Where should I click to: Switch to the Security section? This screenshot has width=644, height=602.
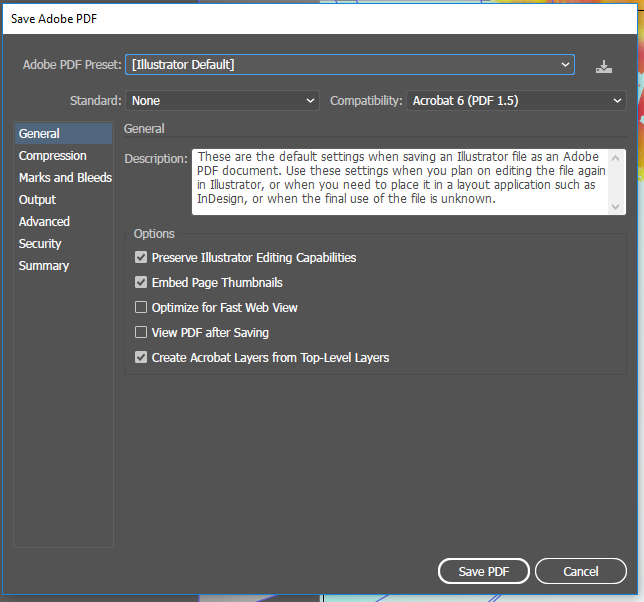click(x=40, y=244)
